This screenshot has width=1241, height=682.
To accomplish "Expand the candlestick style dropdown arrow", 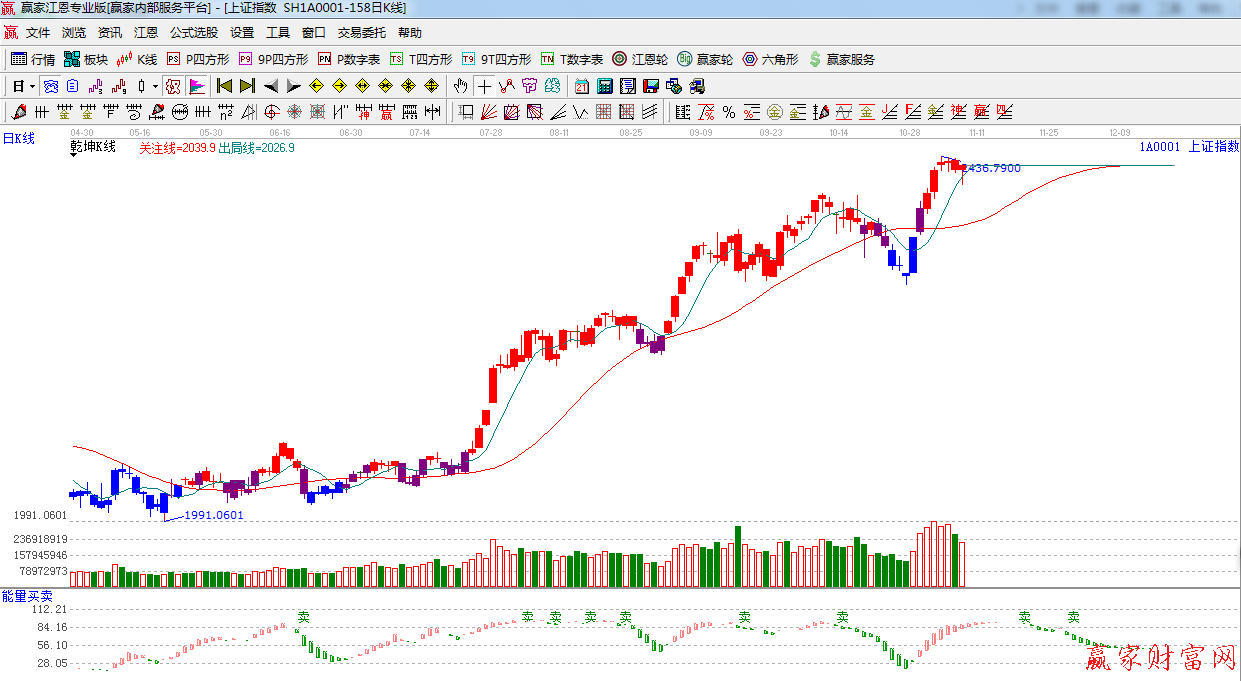I will tap(155, 86).
